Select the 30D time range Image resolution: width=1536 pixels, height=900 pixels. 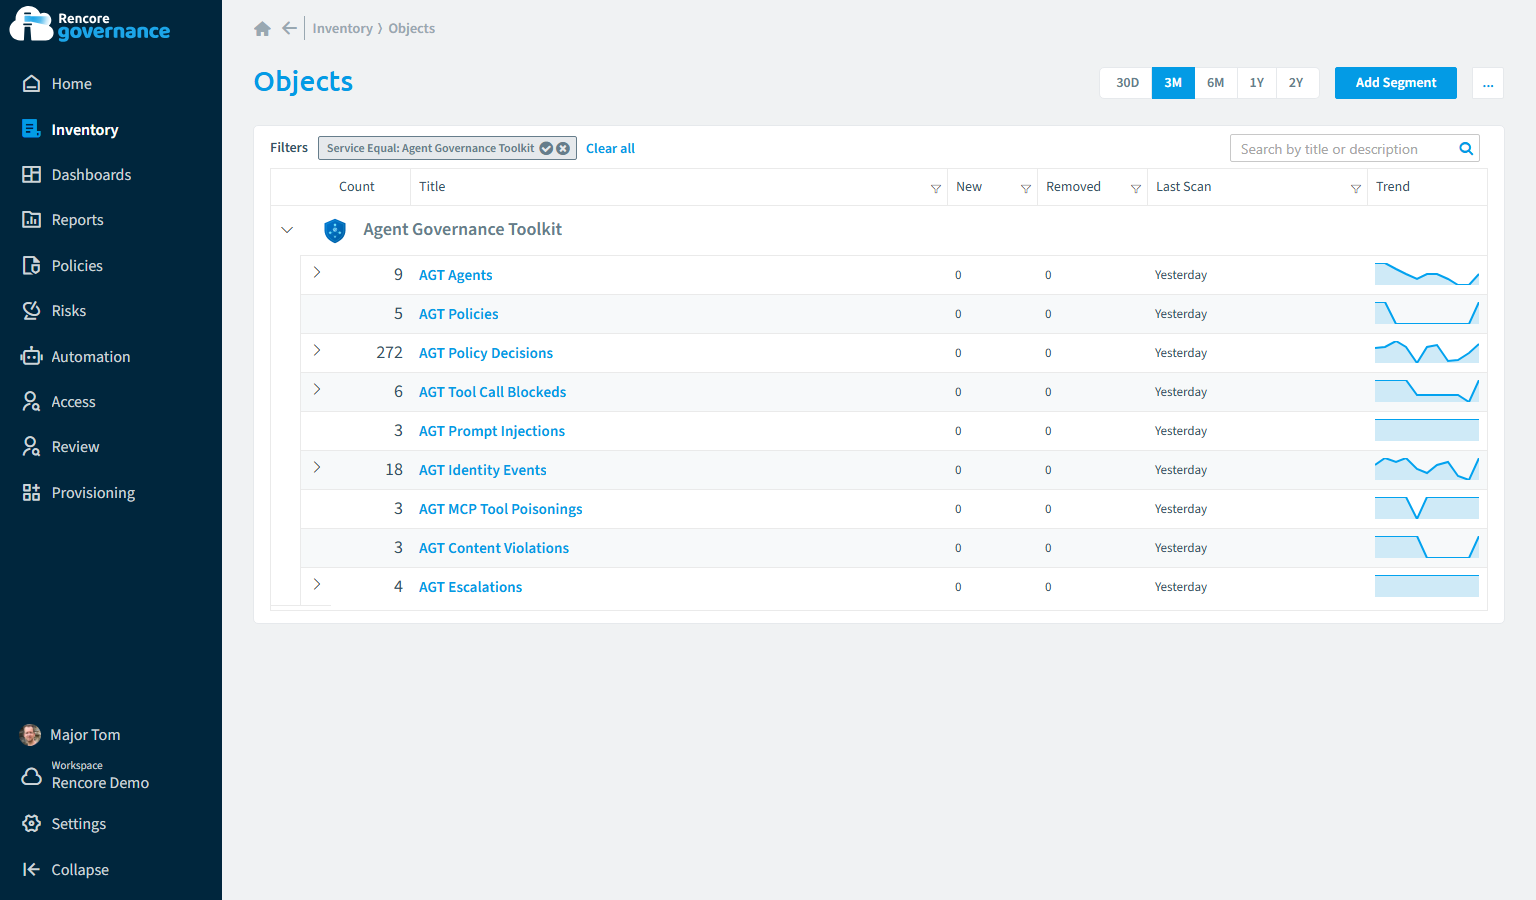(1127, 83)
